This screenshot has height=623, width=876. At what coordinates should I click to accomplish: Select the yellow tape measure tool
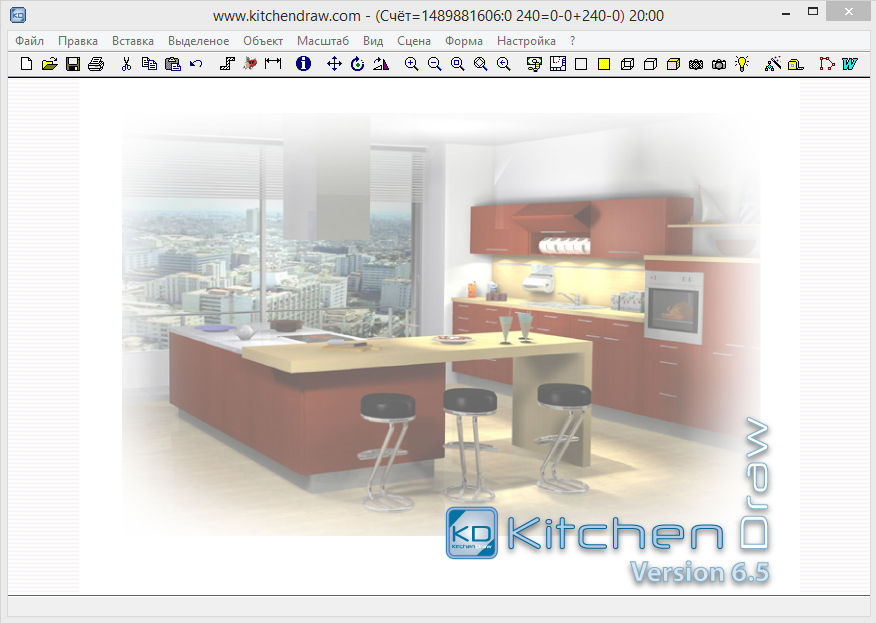(x=796, y=64)
